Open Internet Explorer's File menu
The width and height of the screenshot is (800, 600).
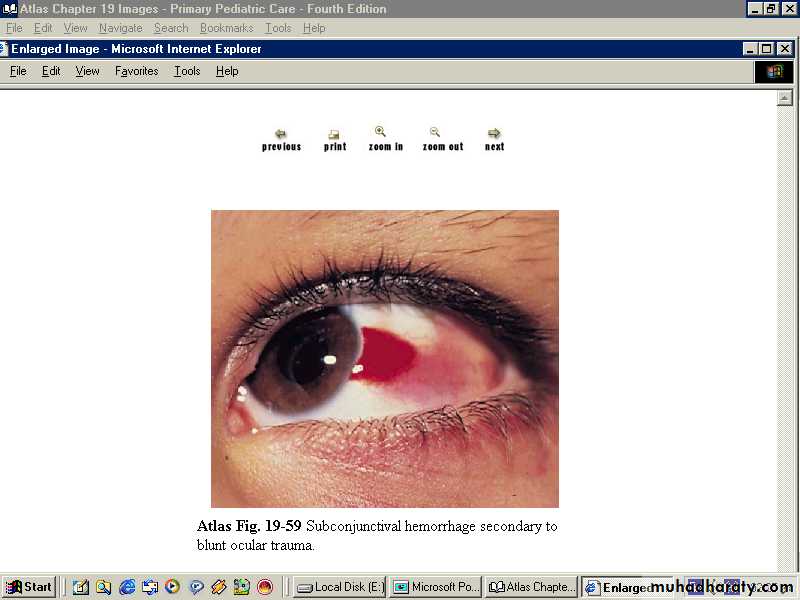coord(18,71)
